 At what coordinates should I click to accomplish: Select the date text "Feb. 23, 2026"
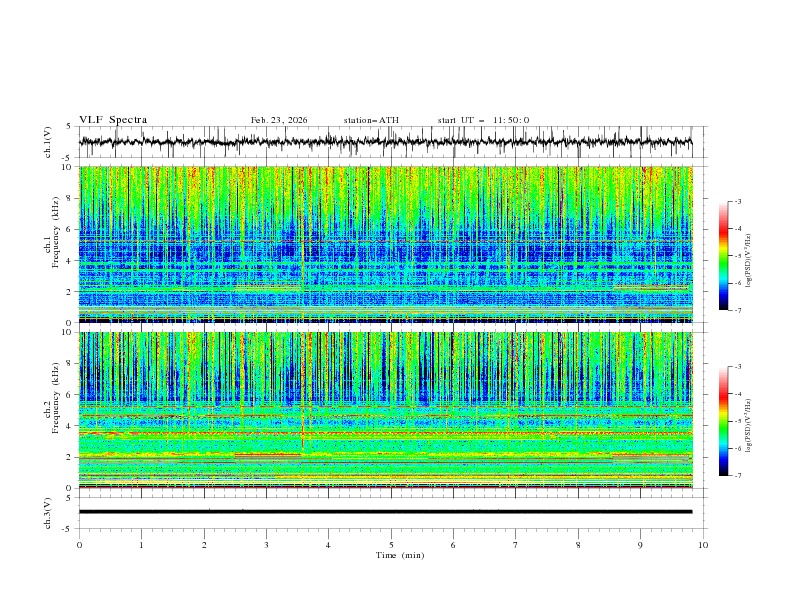click(x=279, y=120)
